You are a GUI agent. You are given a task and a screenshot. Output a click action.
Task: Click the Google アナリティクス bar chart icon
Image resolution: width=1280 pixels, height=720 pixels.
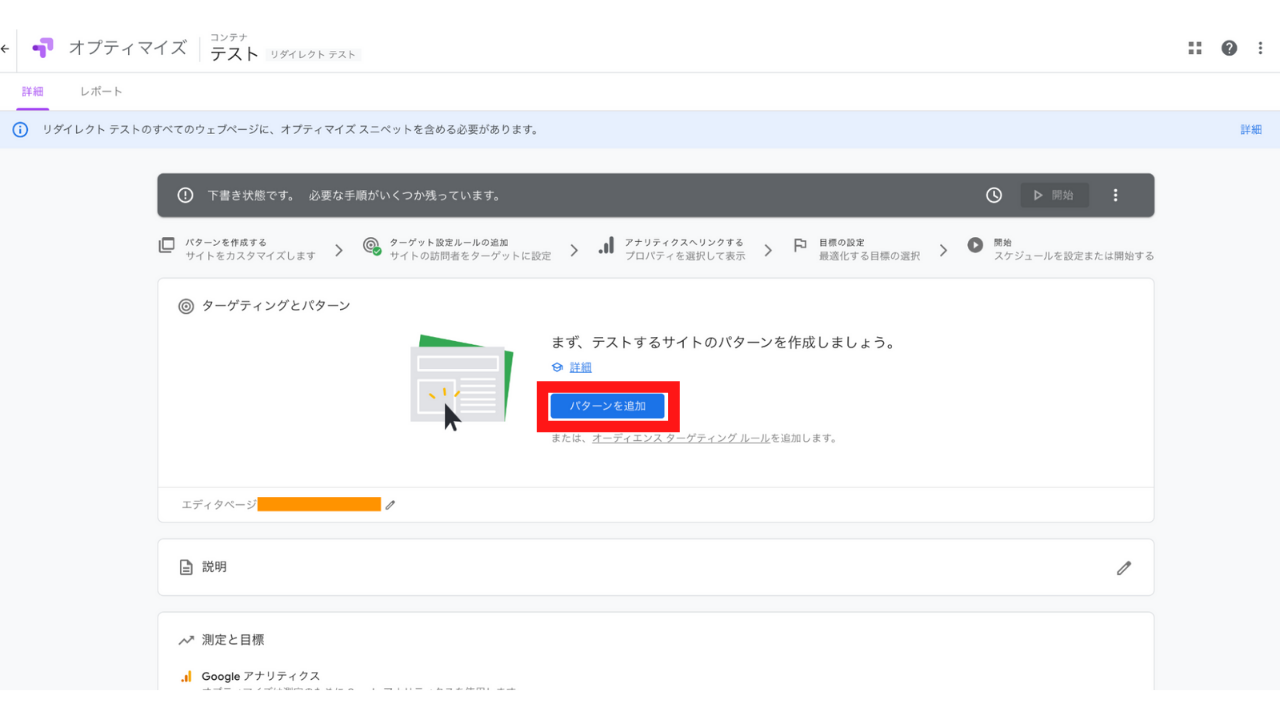coord(186,676)
